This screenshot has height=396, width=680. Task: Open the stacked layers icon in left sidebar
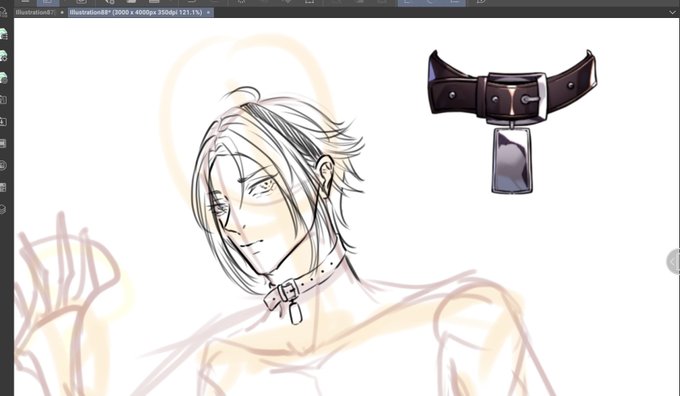pos(3,209)
